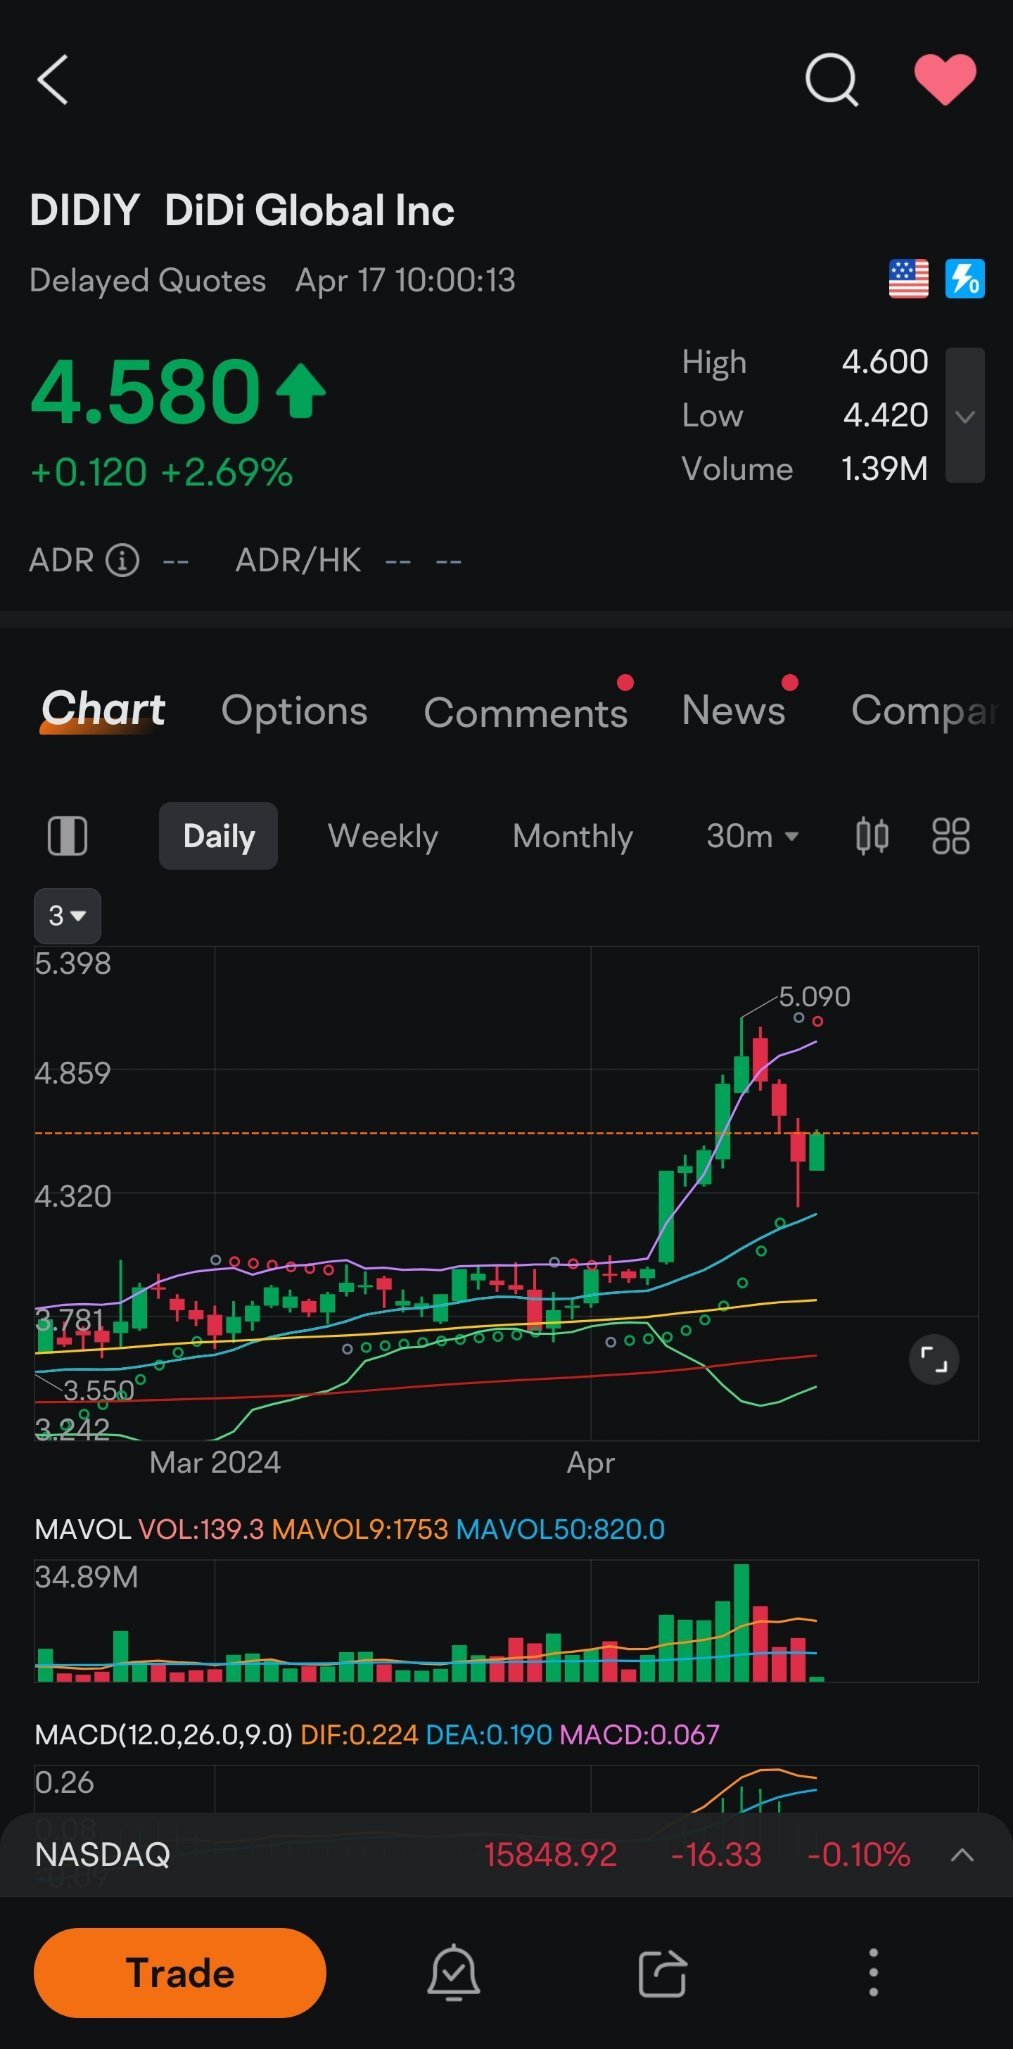The width and height of the screenshot is (1013, 2049).
Task: Tap the MAVOL9:1753 value
Action: (x=360, y=1529)
